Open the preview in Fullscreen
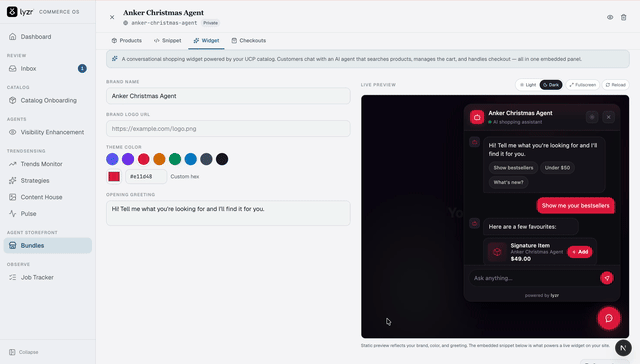640x364 pixels. click(x=582, y=85)
